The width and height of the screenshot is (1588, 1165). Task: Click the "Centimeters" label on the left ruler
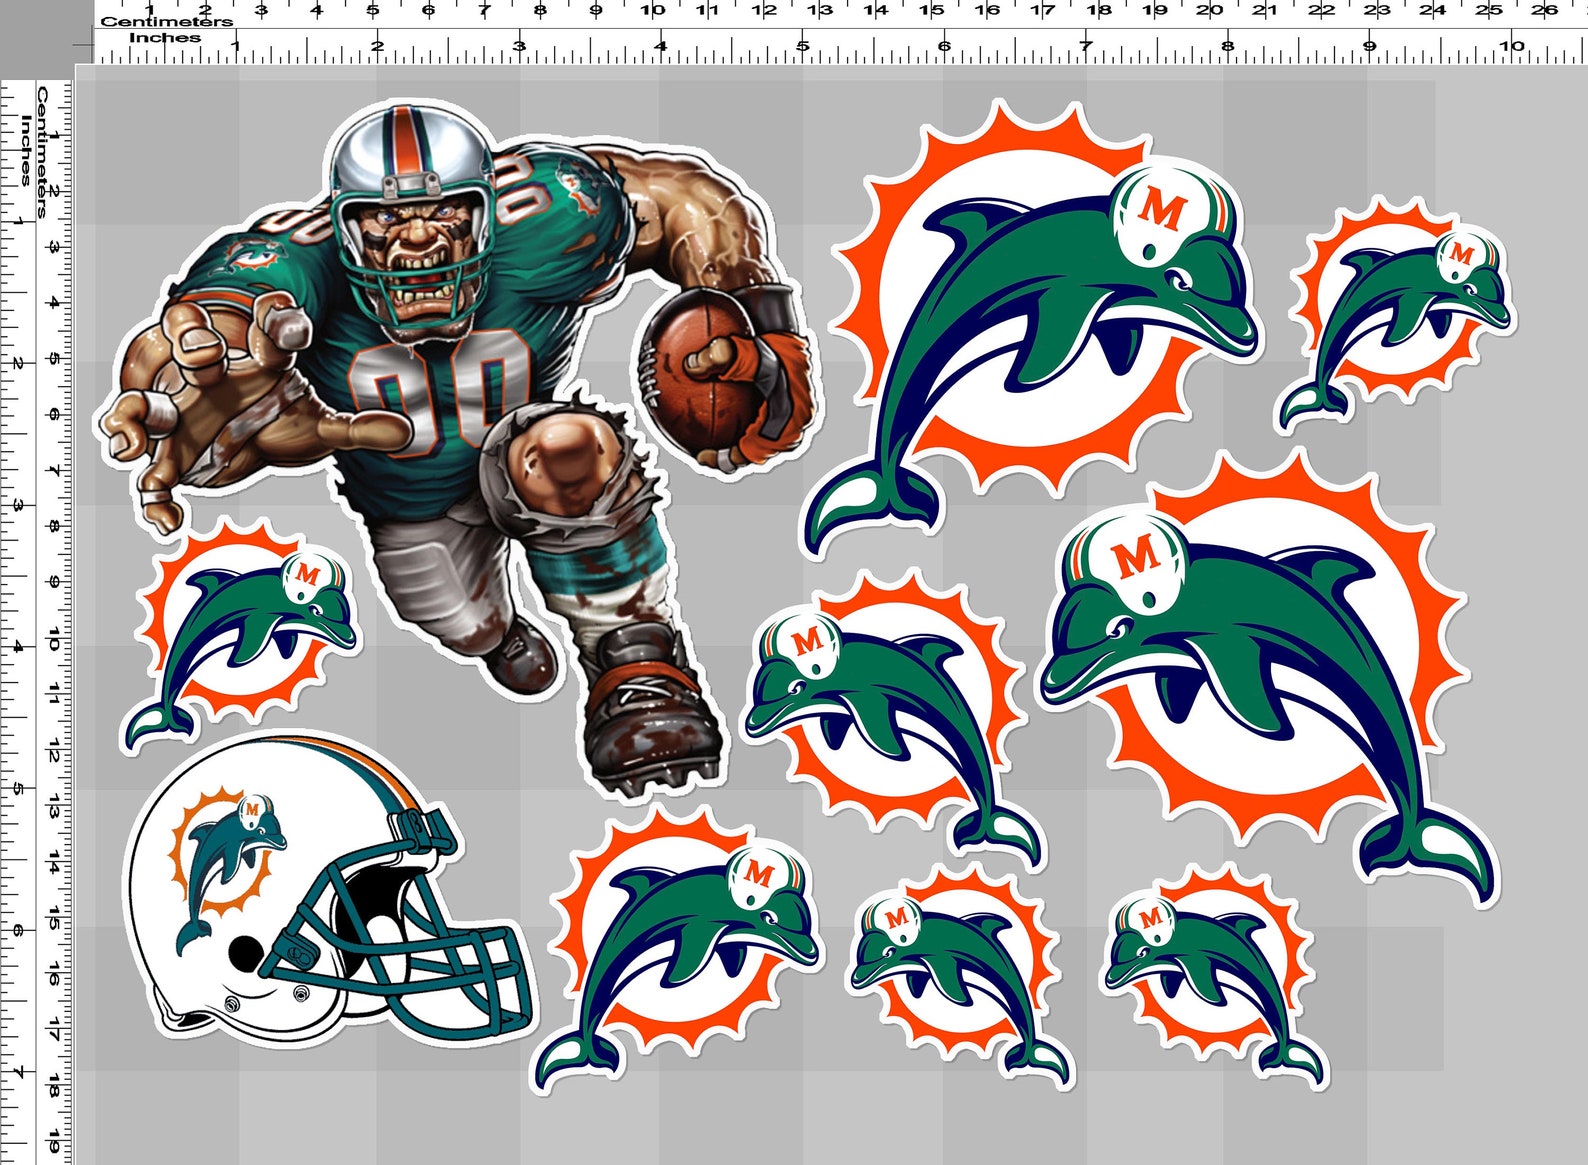point(43,151)
